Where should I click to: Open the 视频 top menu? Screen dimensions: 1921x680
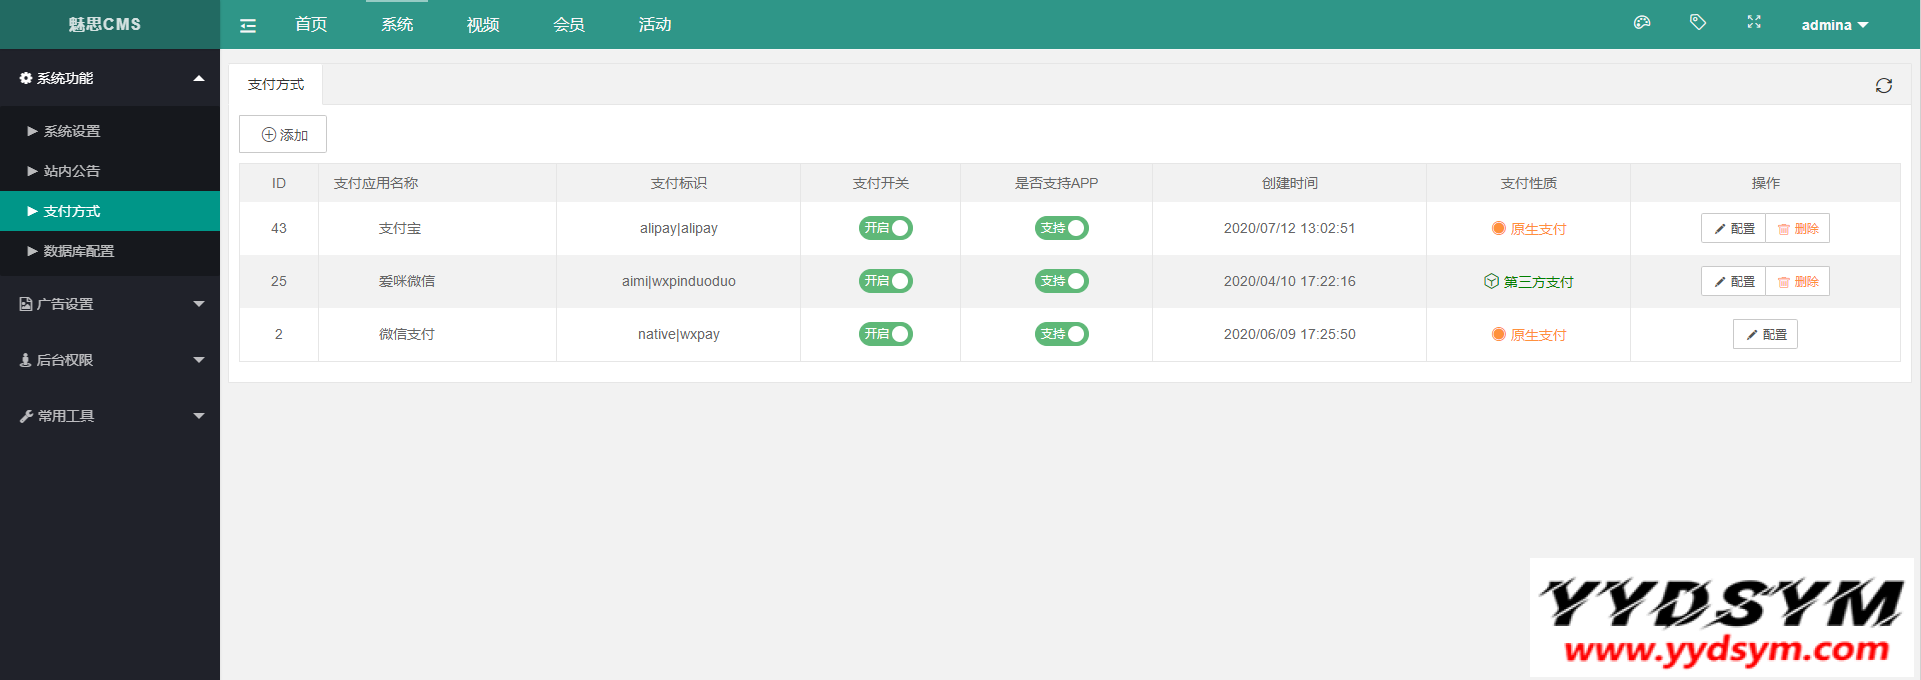click(x=483, y=25)
